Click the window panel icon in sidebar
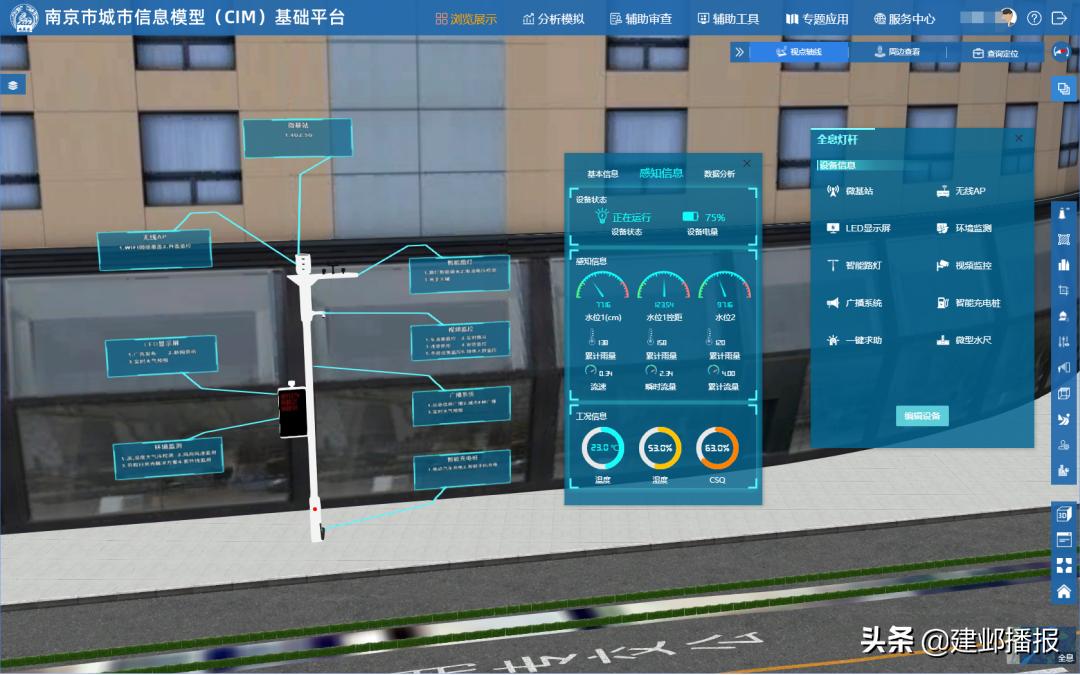Screen dimensions: 1080x675 (x=1064, y=540)
